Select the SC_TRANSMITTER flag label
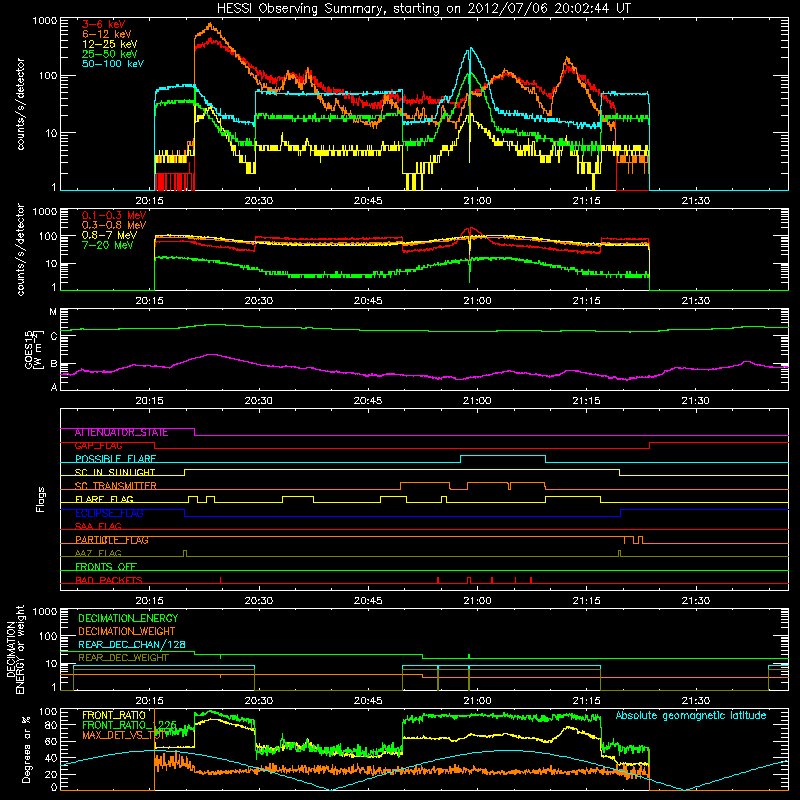The width and height of the screenshot is (800, 800). click(x=116, y=486)
